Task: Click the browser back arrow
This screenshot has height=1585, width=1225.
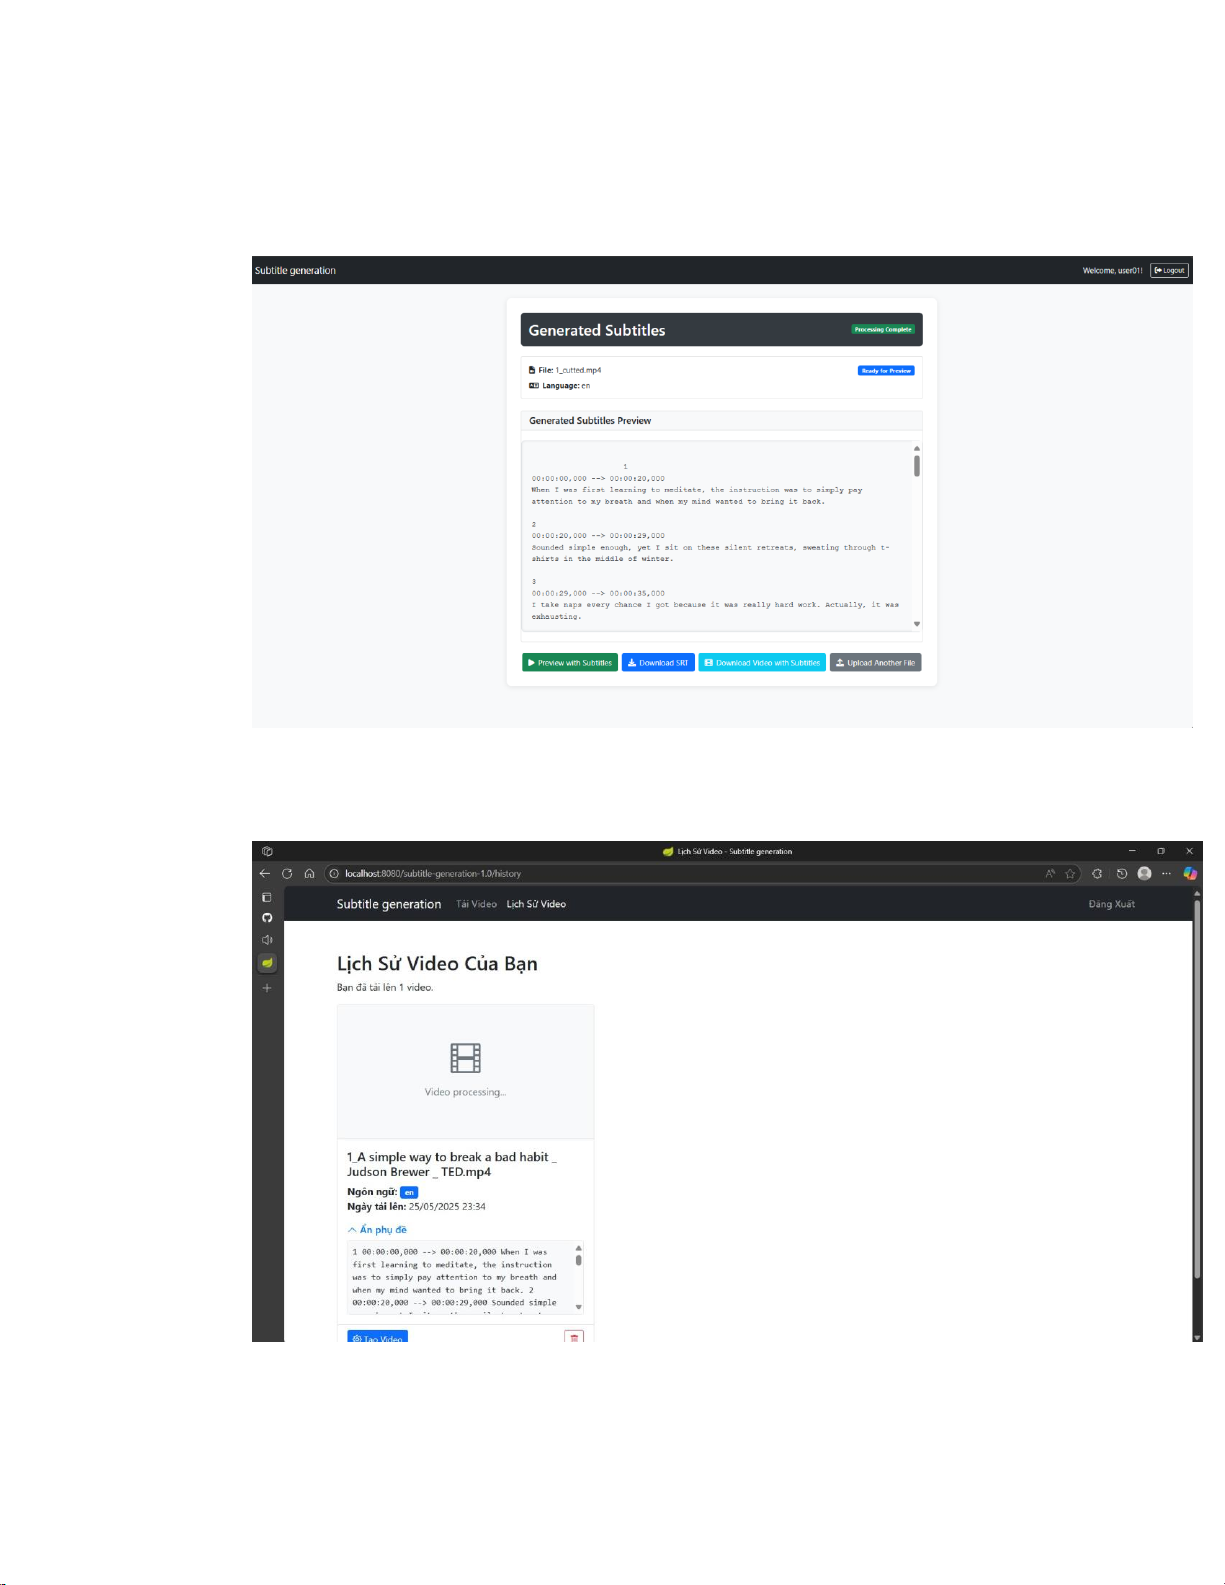Action: (265, 873)
